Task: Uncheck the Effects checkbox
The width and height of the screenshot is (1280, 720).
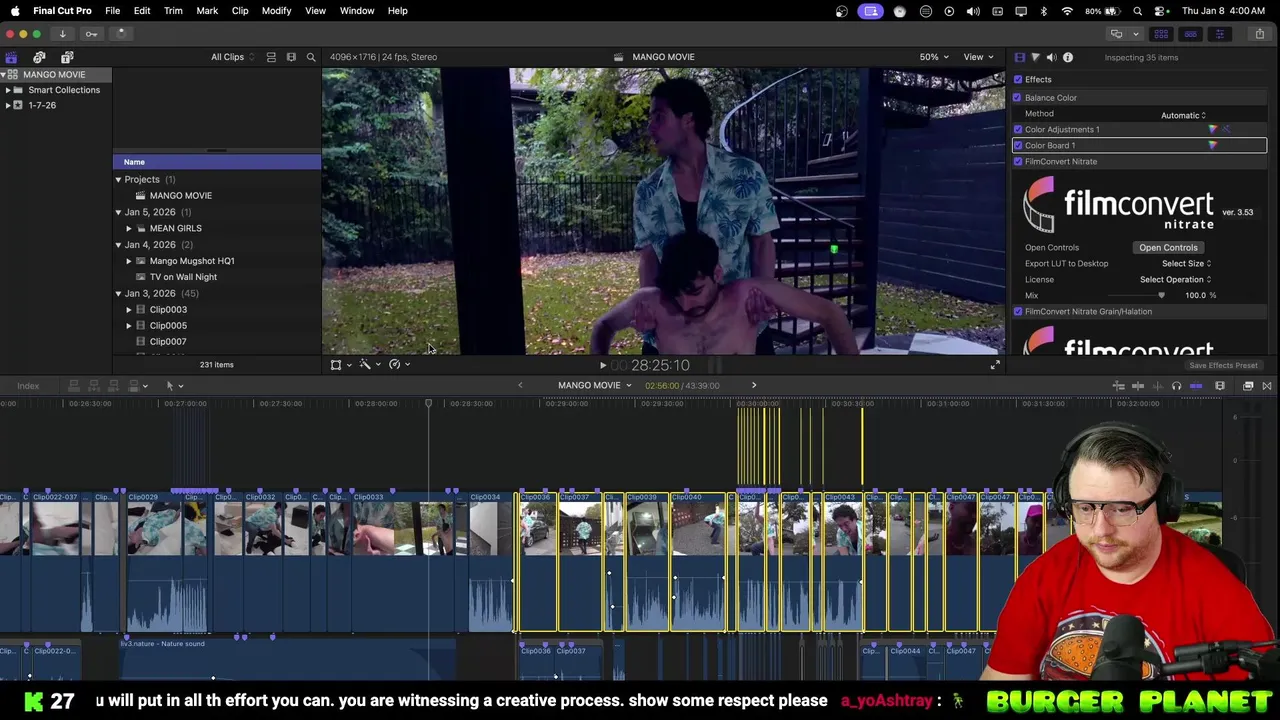Action: 1018,79
